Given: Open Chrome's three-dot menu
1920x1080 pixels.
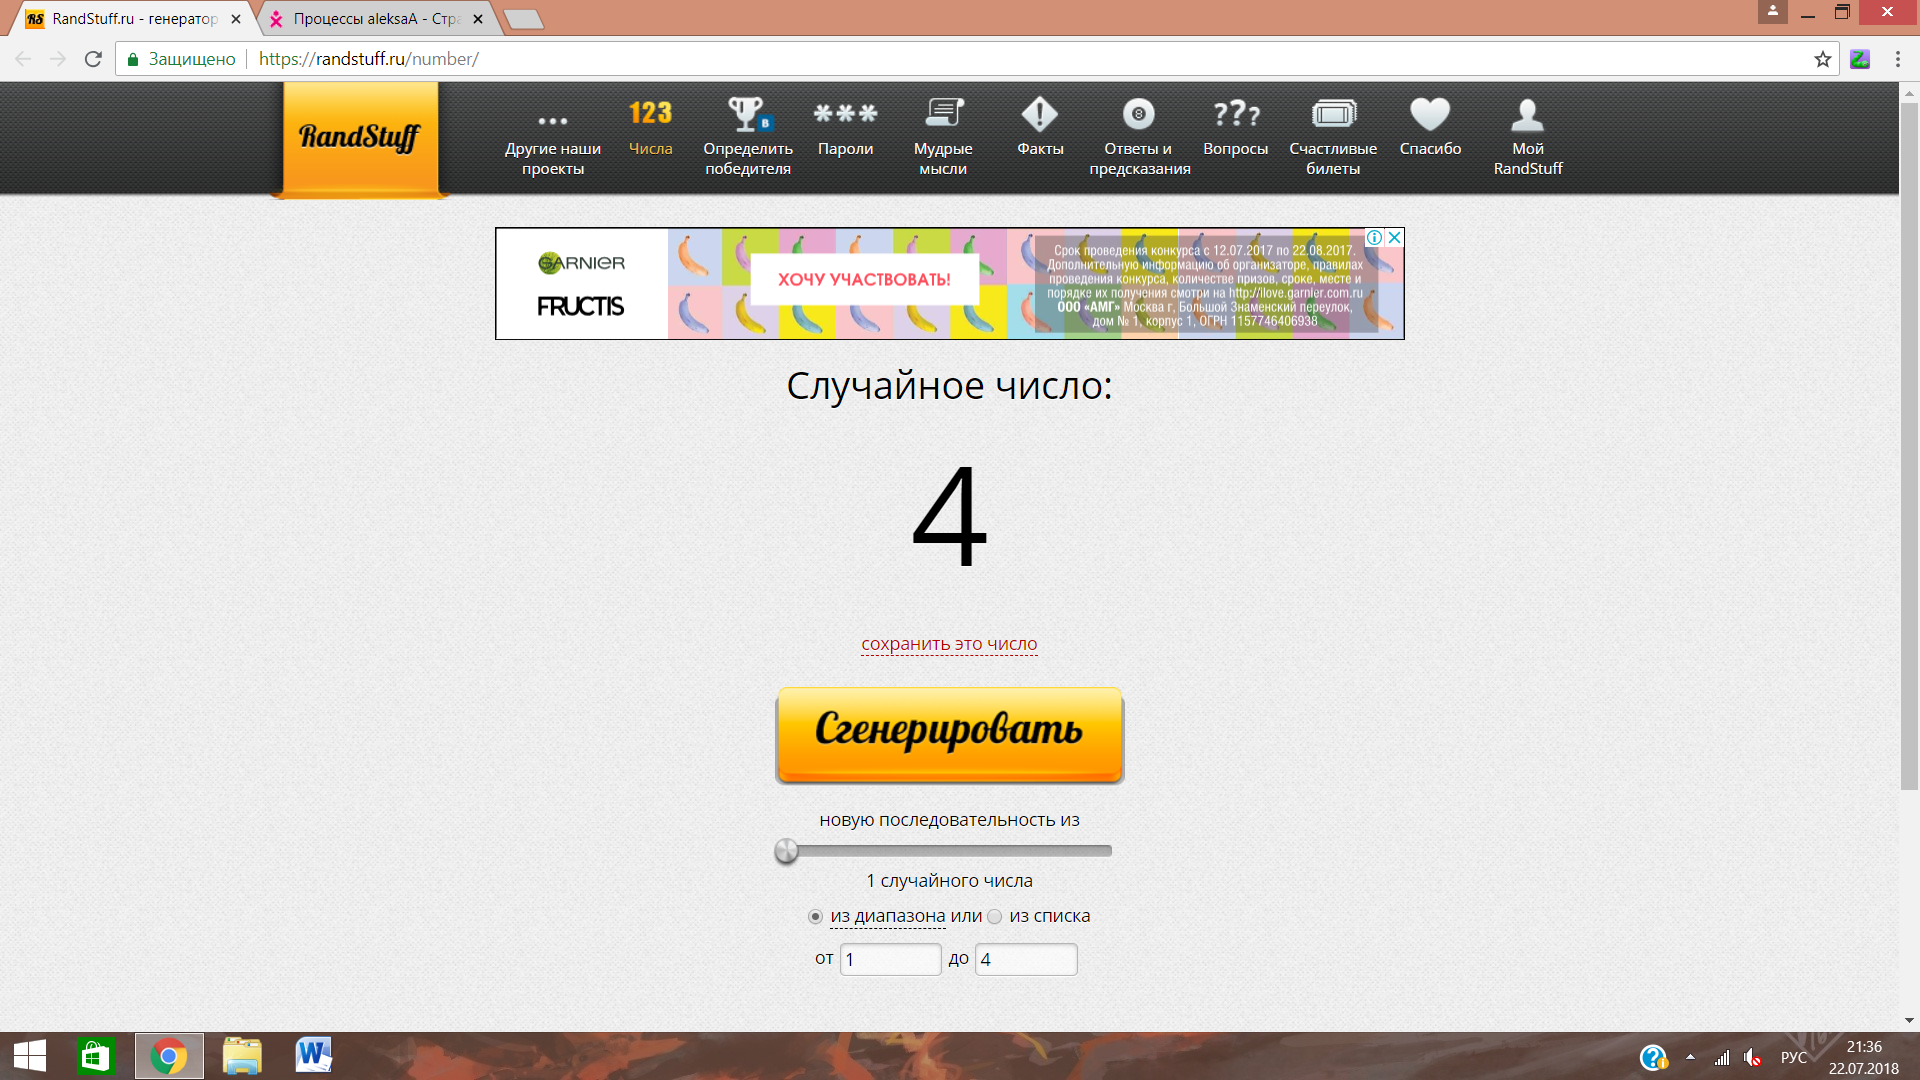Looking at the screenshot, I should pyautogui.click(x=1897, y=59).
